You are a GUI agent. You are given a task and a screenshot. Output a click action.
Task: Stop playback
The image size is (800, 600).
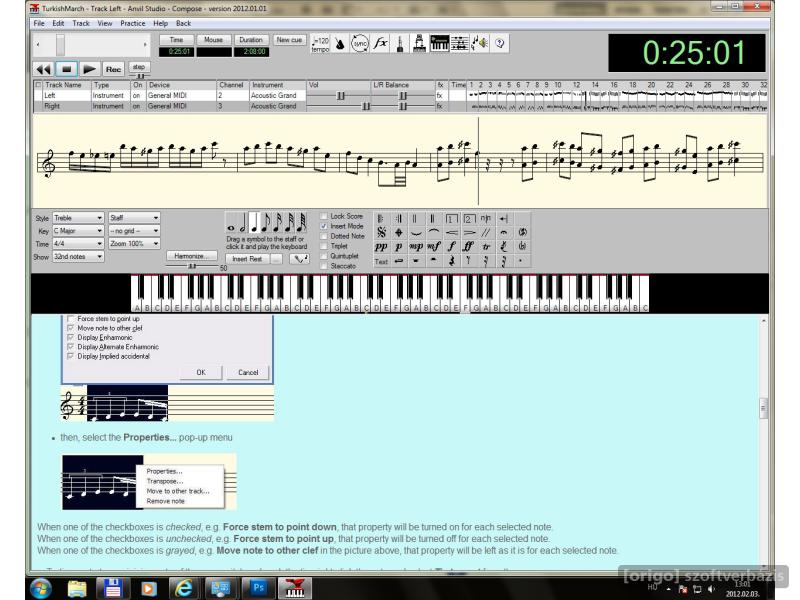point(66,69)
